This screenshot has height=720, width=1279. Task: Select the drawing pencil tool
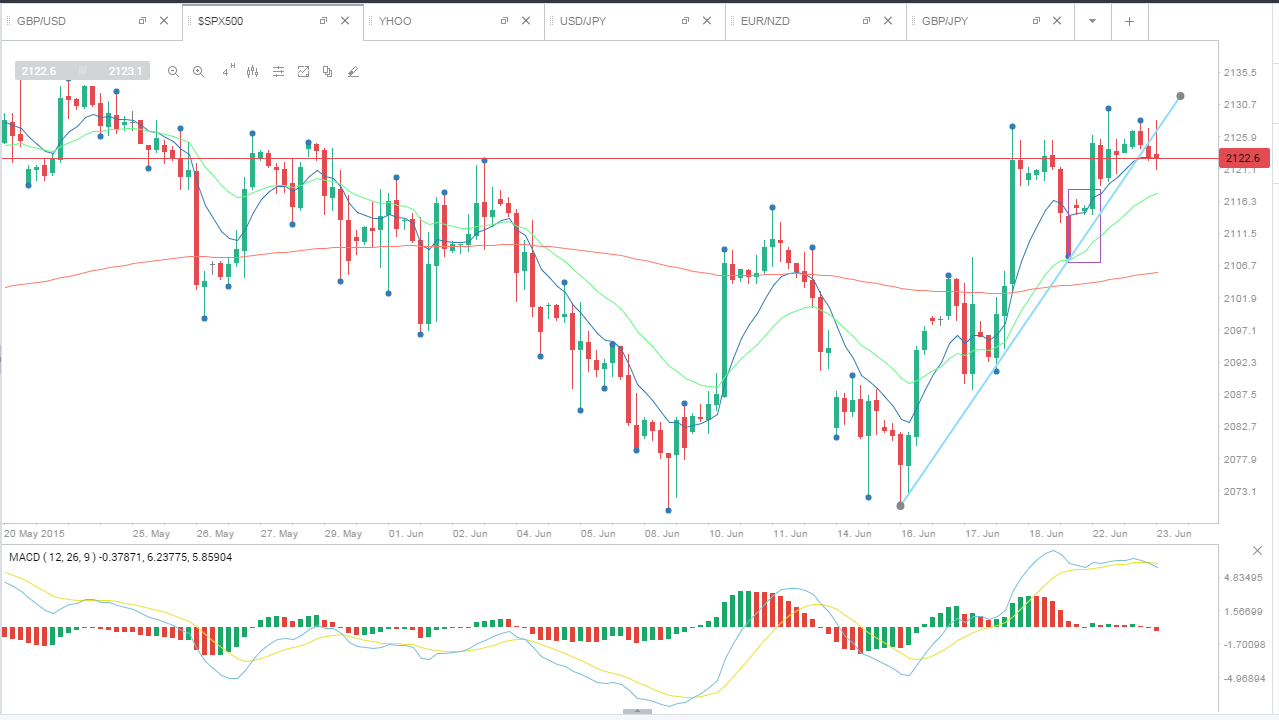click(352, 71)
